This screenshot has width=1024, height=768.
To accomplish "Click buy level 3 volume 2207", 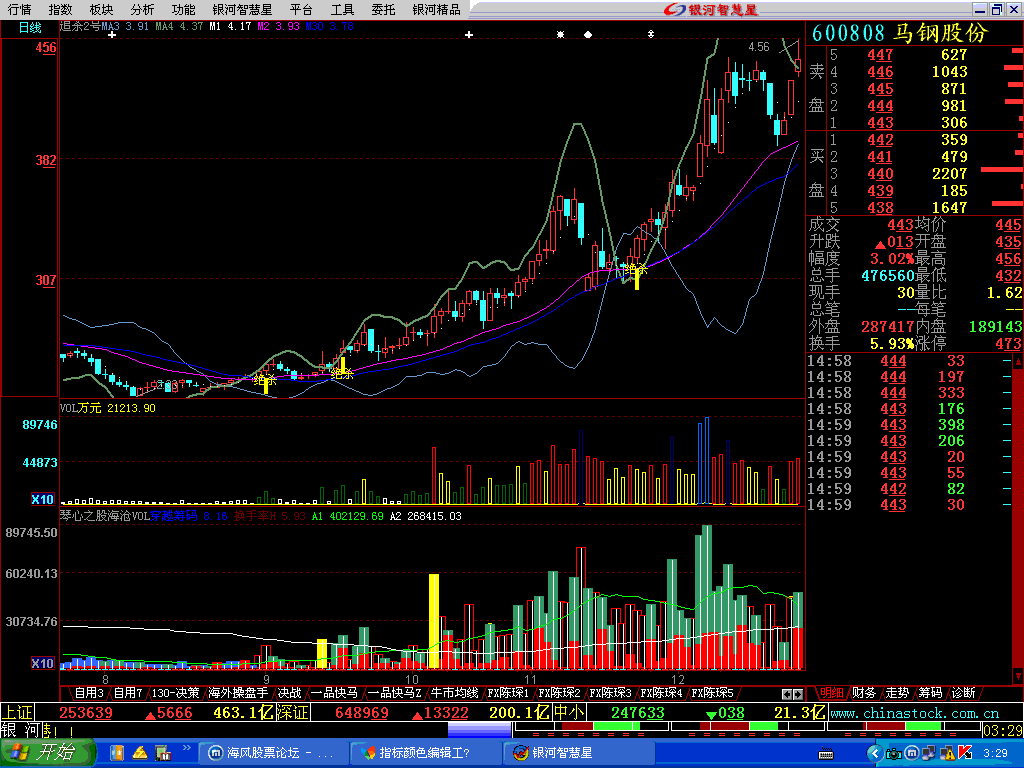I will [x=949, y=174].
